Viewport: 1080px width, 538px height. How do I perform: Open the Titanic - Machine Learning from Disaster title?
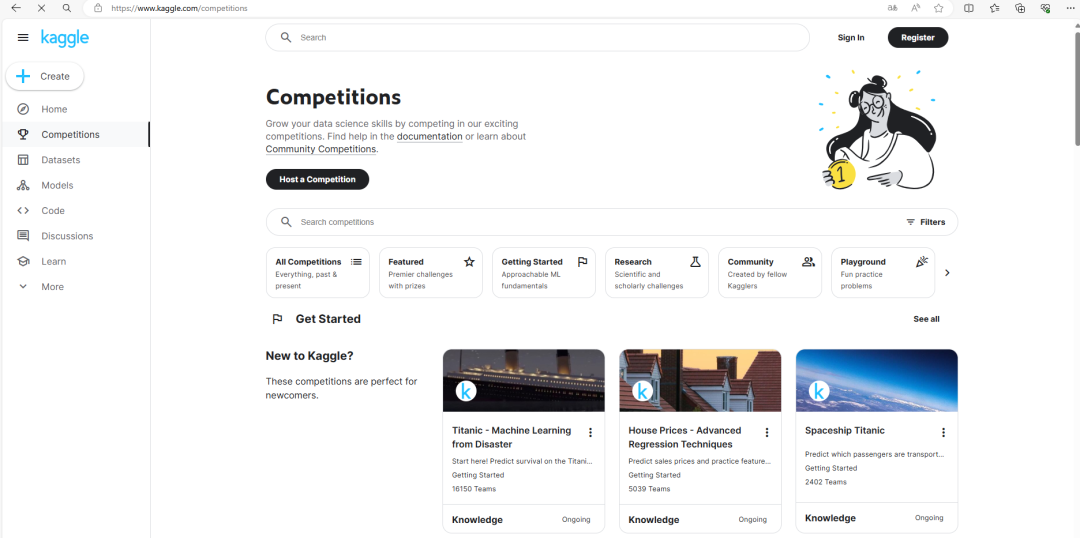coord(511,437)
